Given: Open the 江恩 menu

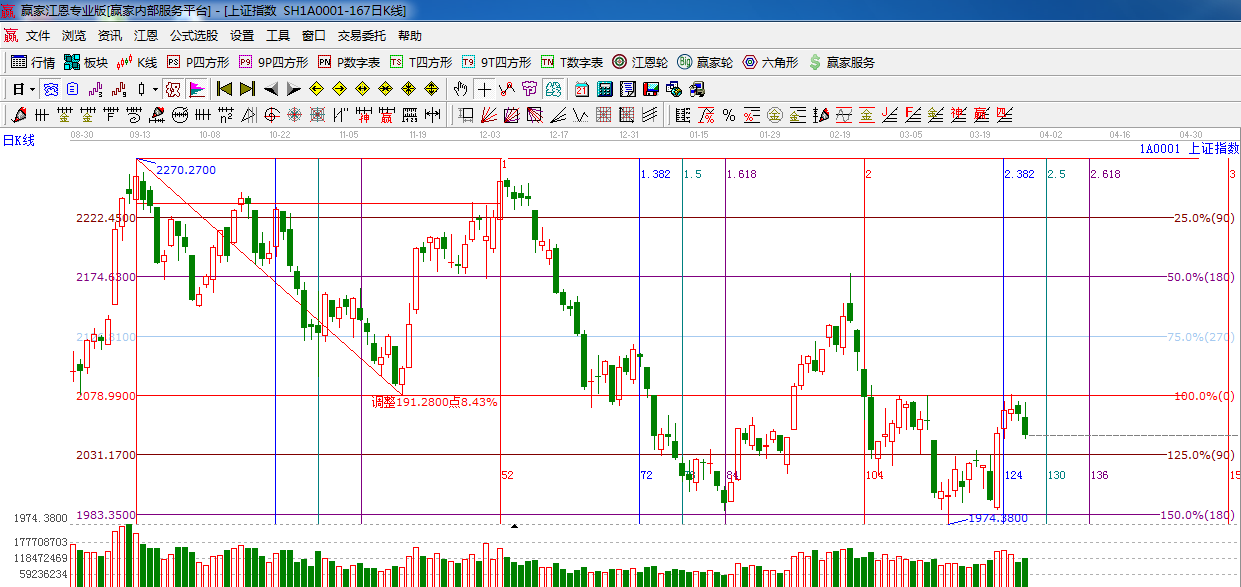Looking at the screenshot, I should (146, 35).
